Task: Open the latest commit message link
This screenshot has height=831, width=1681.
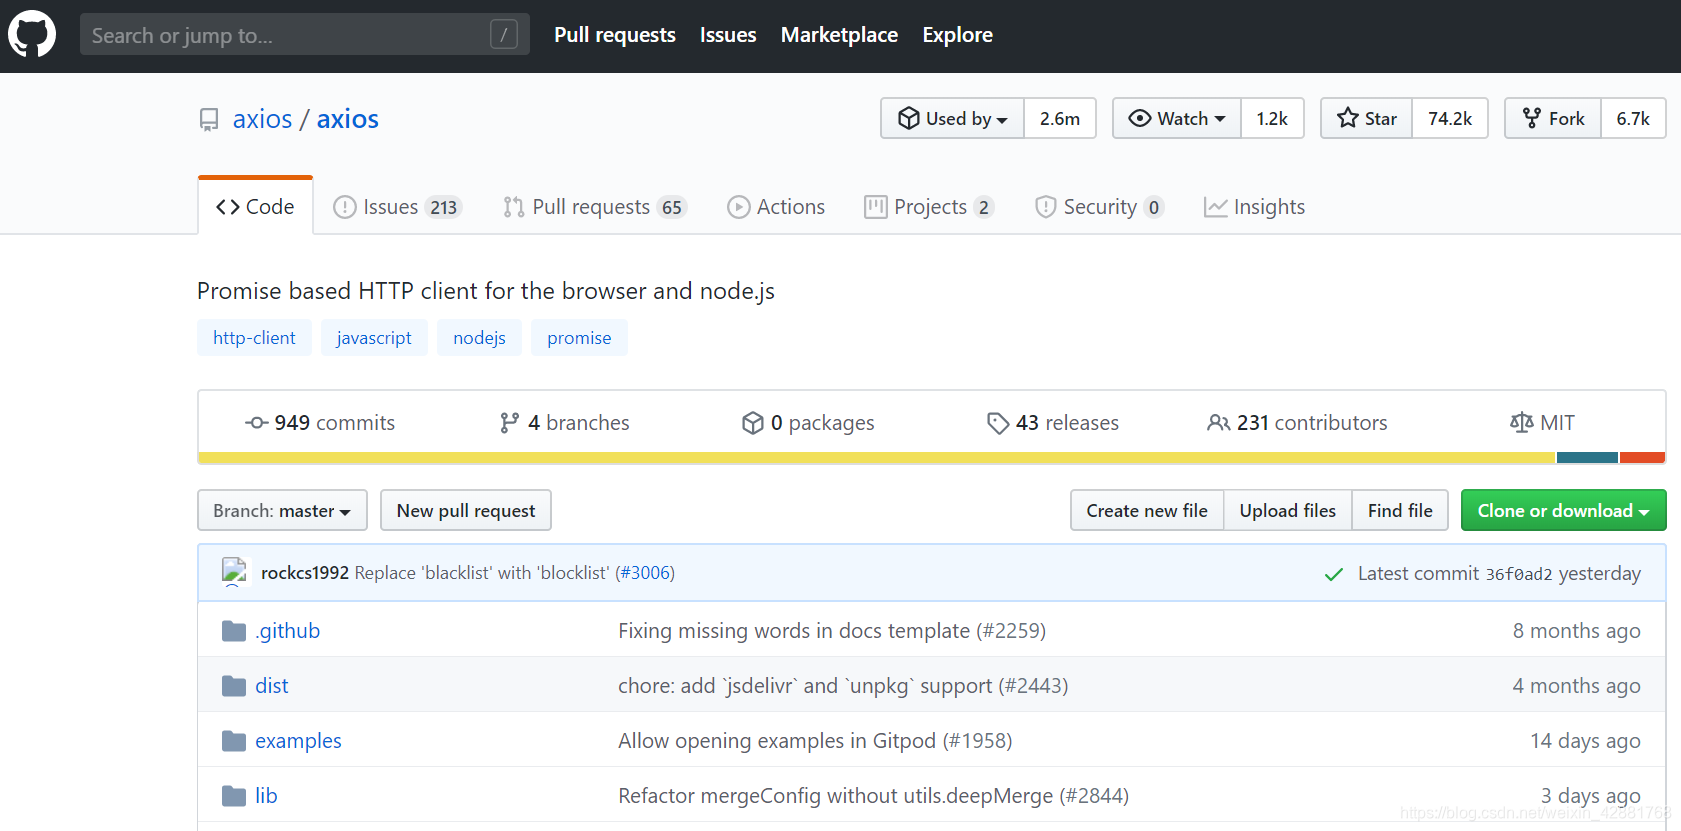Action: click(482, 573)
